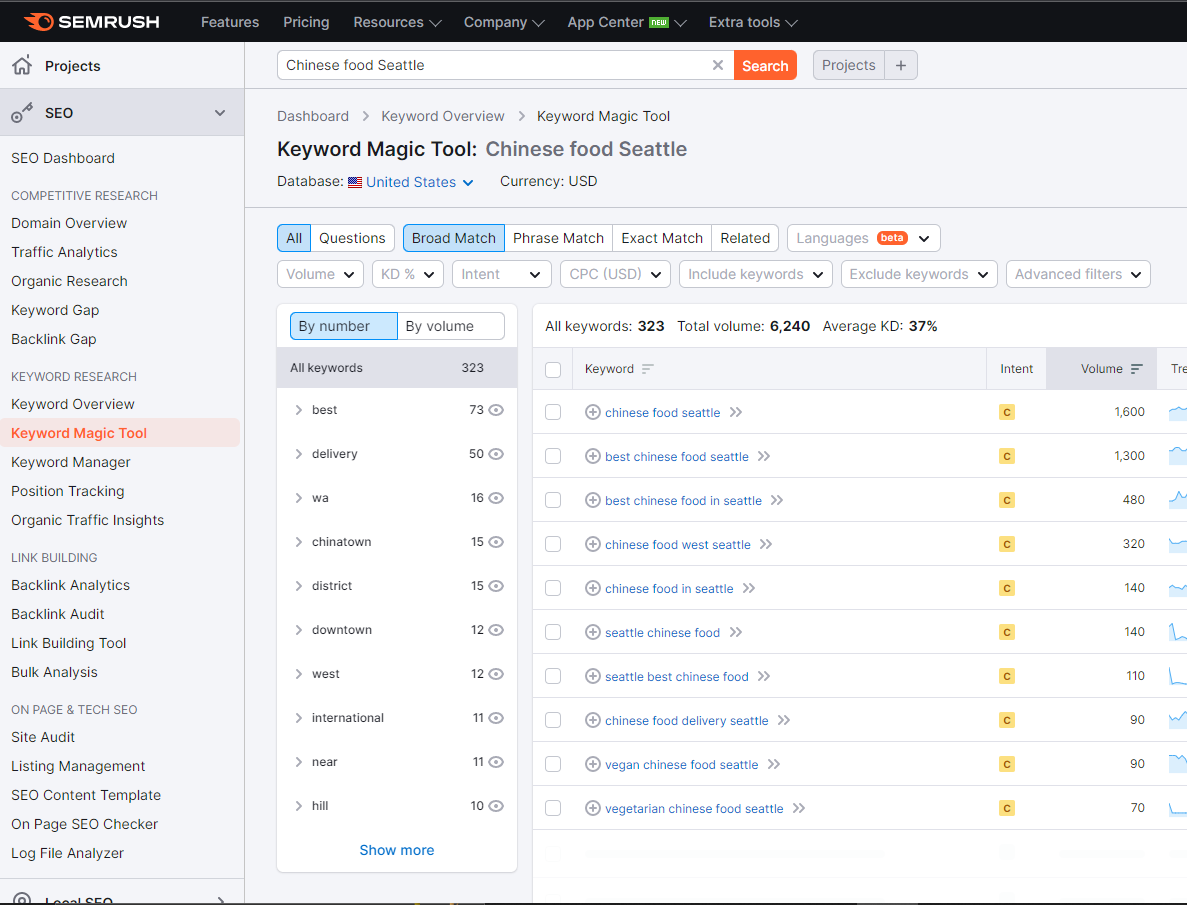Go to Keyword Overview breadcrumb
This screenshot has height=905, width=1187.
pos(442,116)
